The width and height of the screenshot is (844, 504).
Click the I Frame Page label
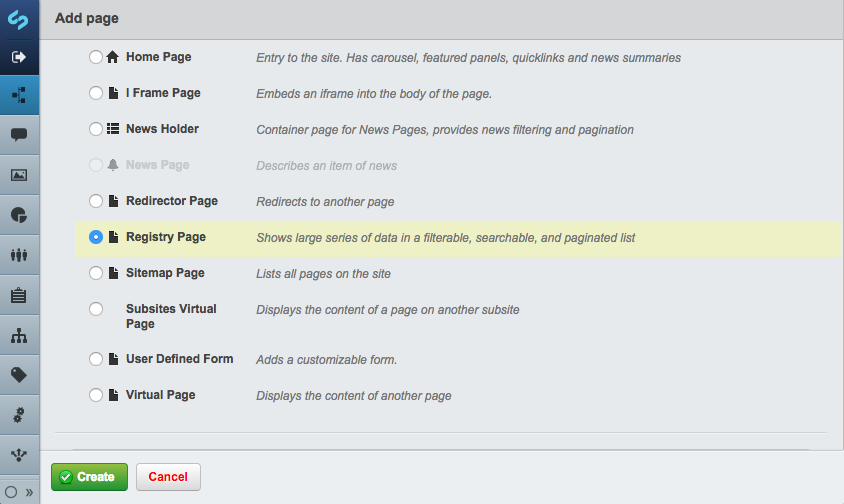[163, 93]
